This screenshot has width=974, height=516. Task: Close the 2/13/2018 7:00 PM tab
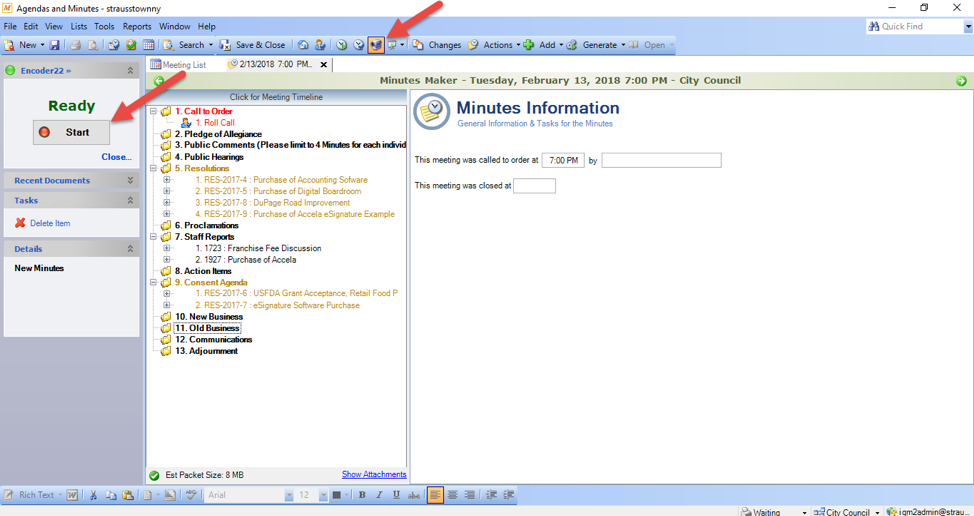coord(324,65)
